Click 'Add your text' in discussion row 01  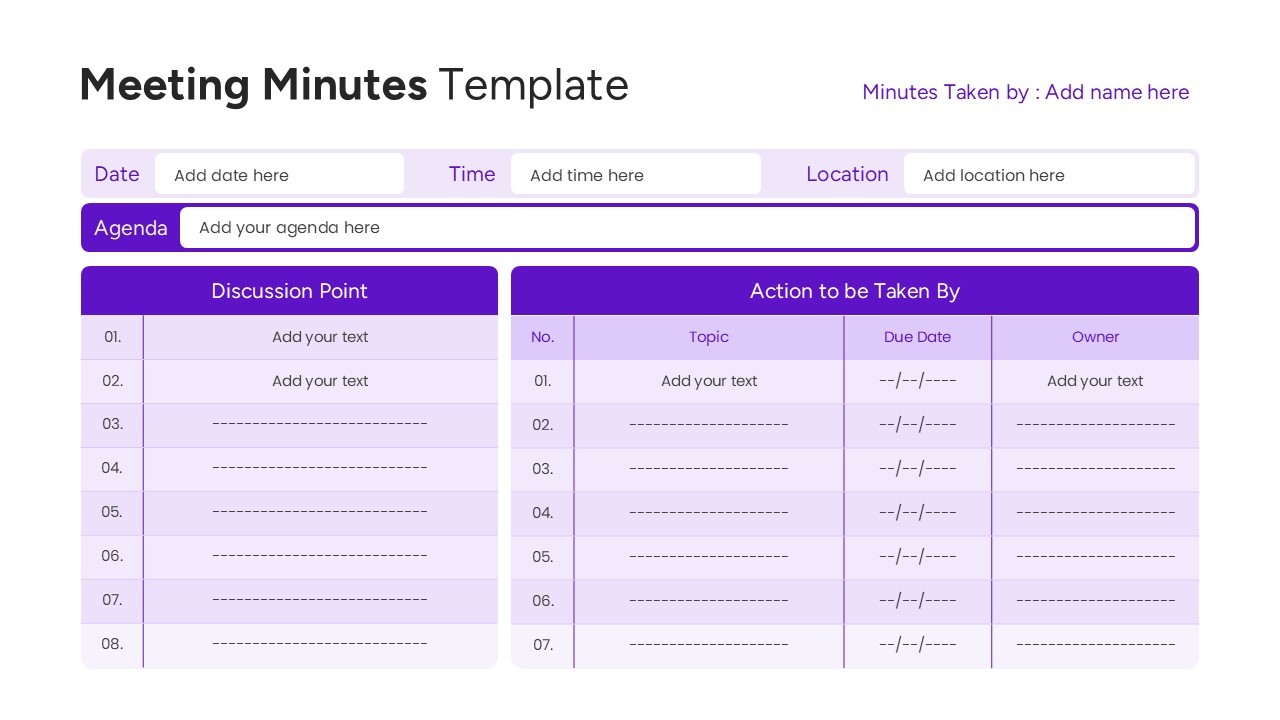tap(320, 337)
